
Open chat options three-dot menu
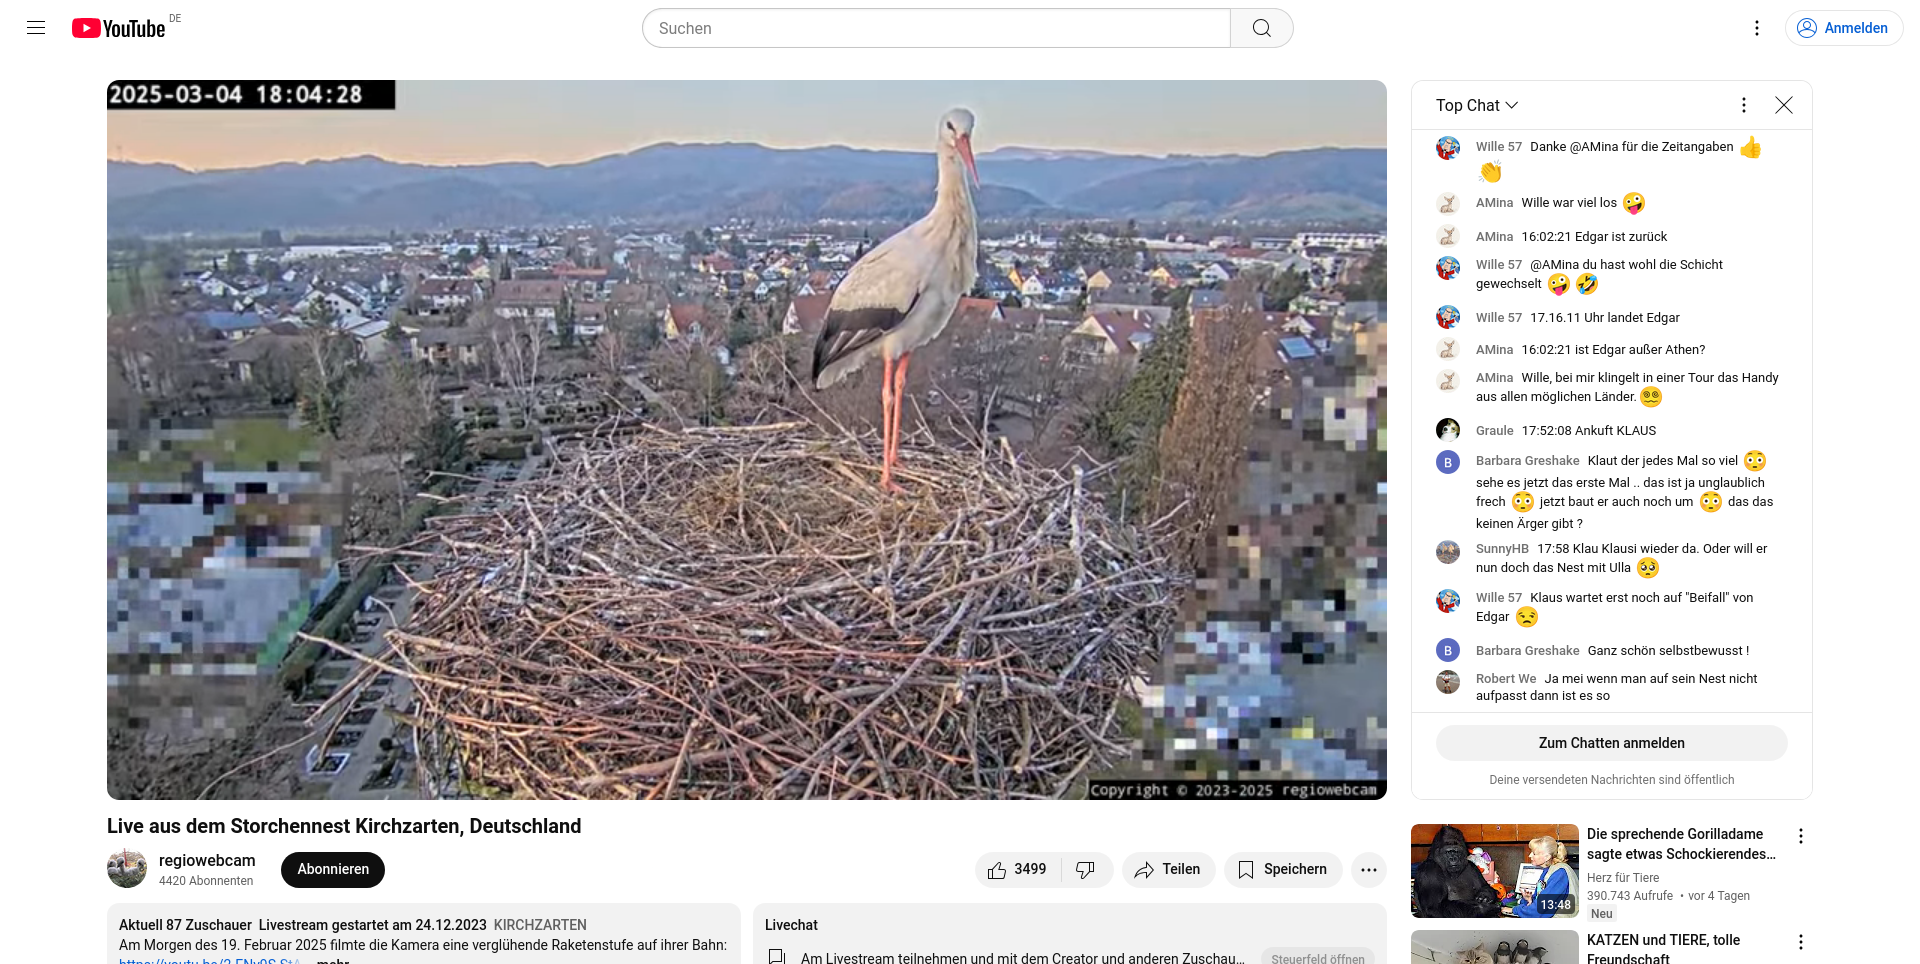[1744, 105]
